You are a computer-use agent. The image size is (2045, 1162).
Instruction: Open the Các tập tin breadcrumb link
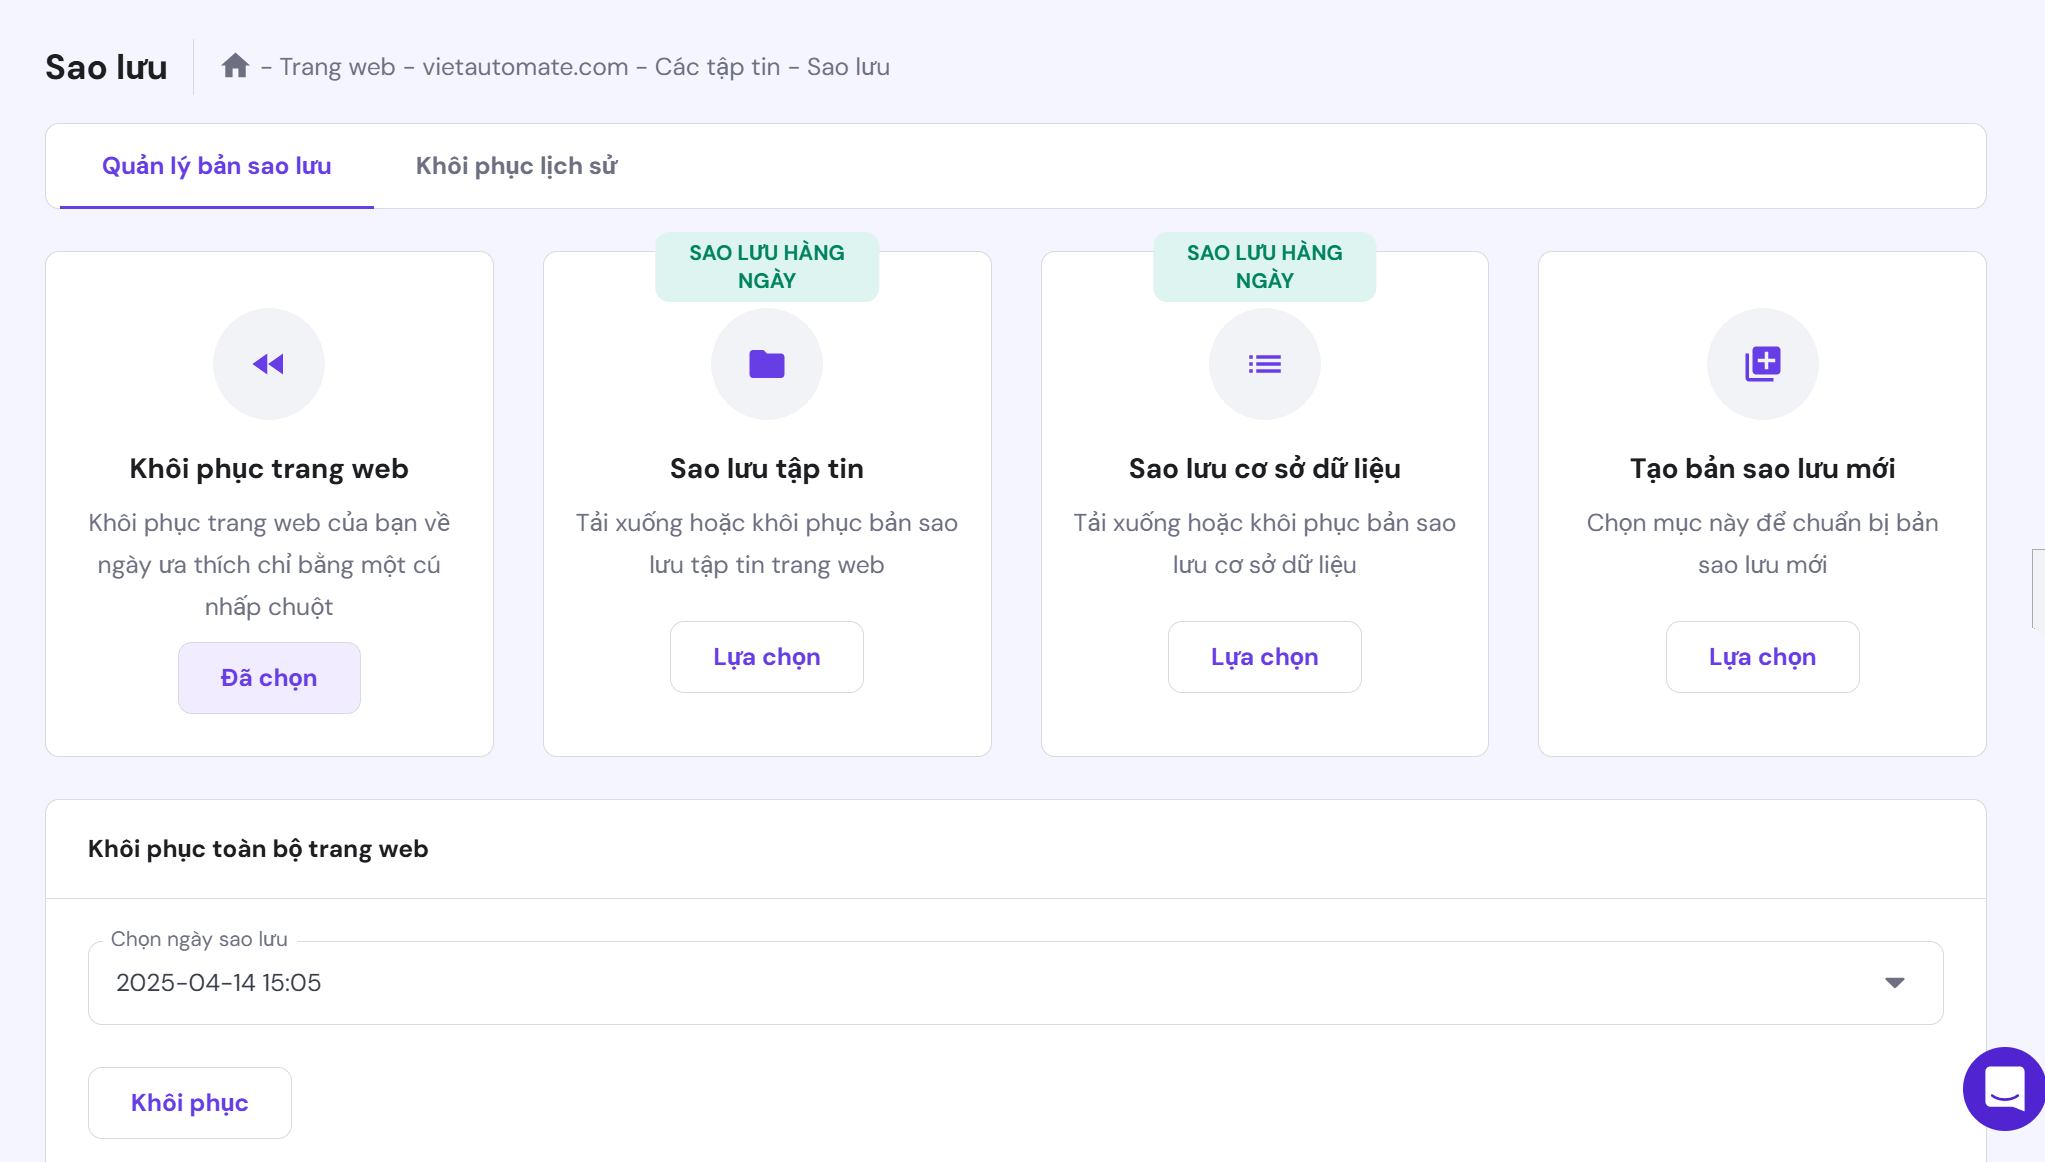coord(717,67)
